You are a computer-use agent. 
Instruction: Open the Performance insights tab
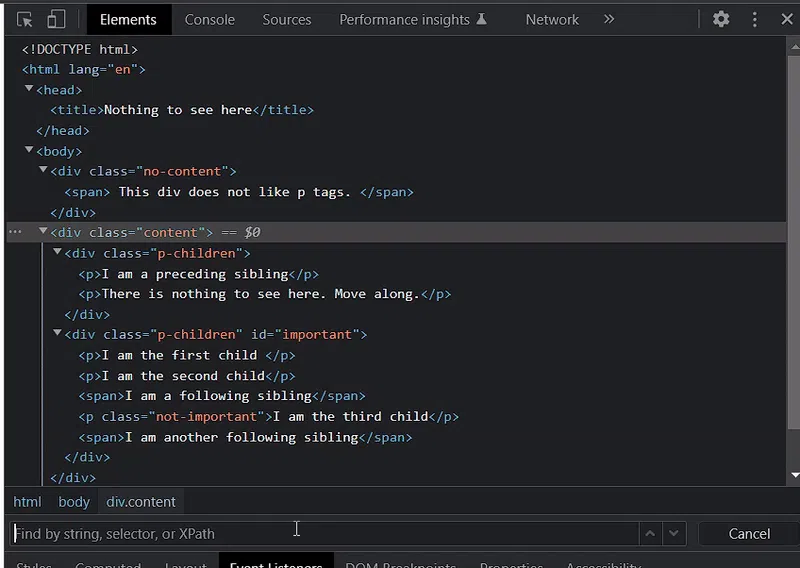413,20
